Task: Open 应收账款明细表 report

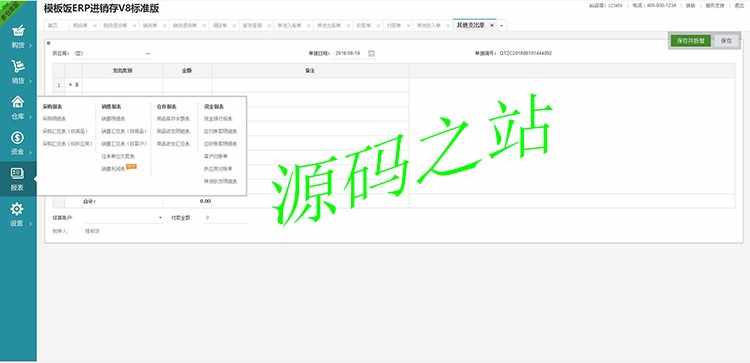Action: click(221, 143)
